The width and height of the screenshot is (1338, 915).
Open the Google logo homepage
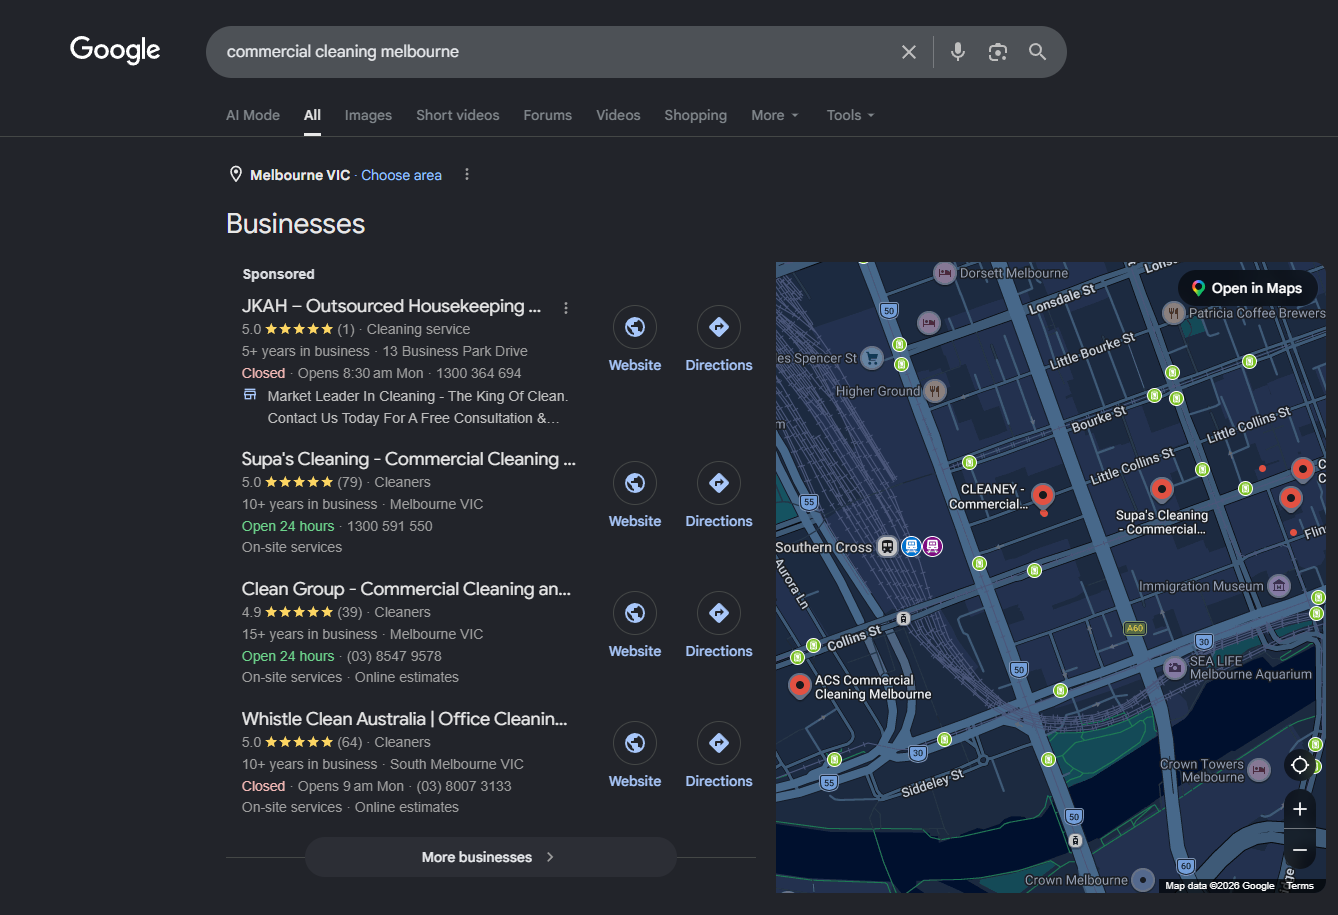click(x=115, y=50)
